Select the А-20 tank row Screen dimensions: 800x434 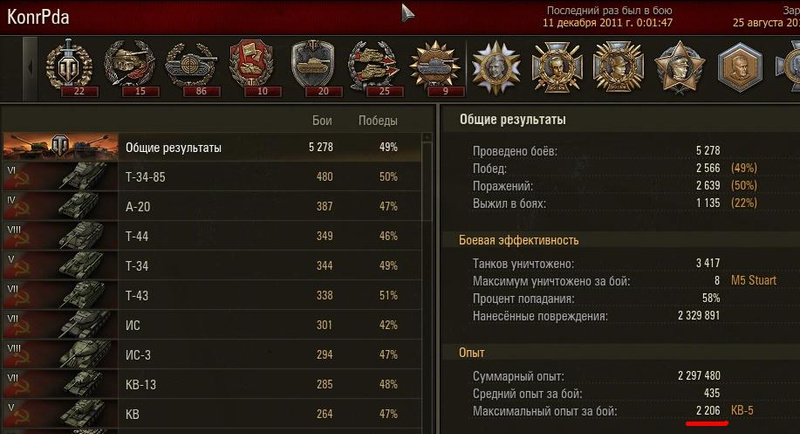pyautogui.click(x=212, y=207)
